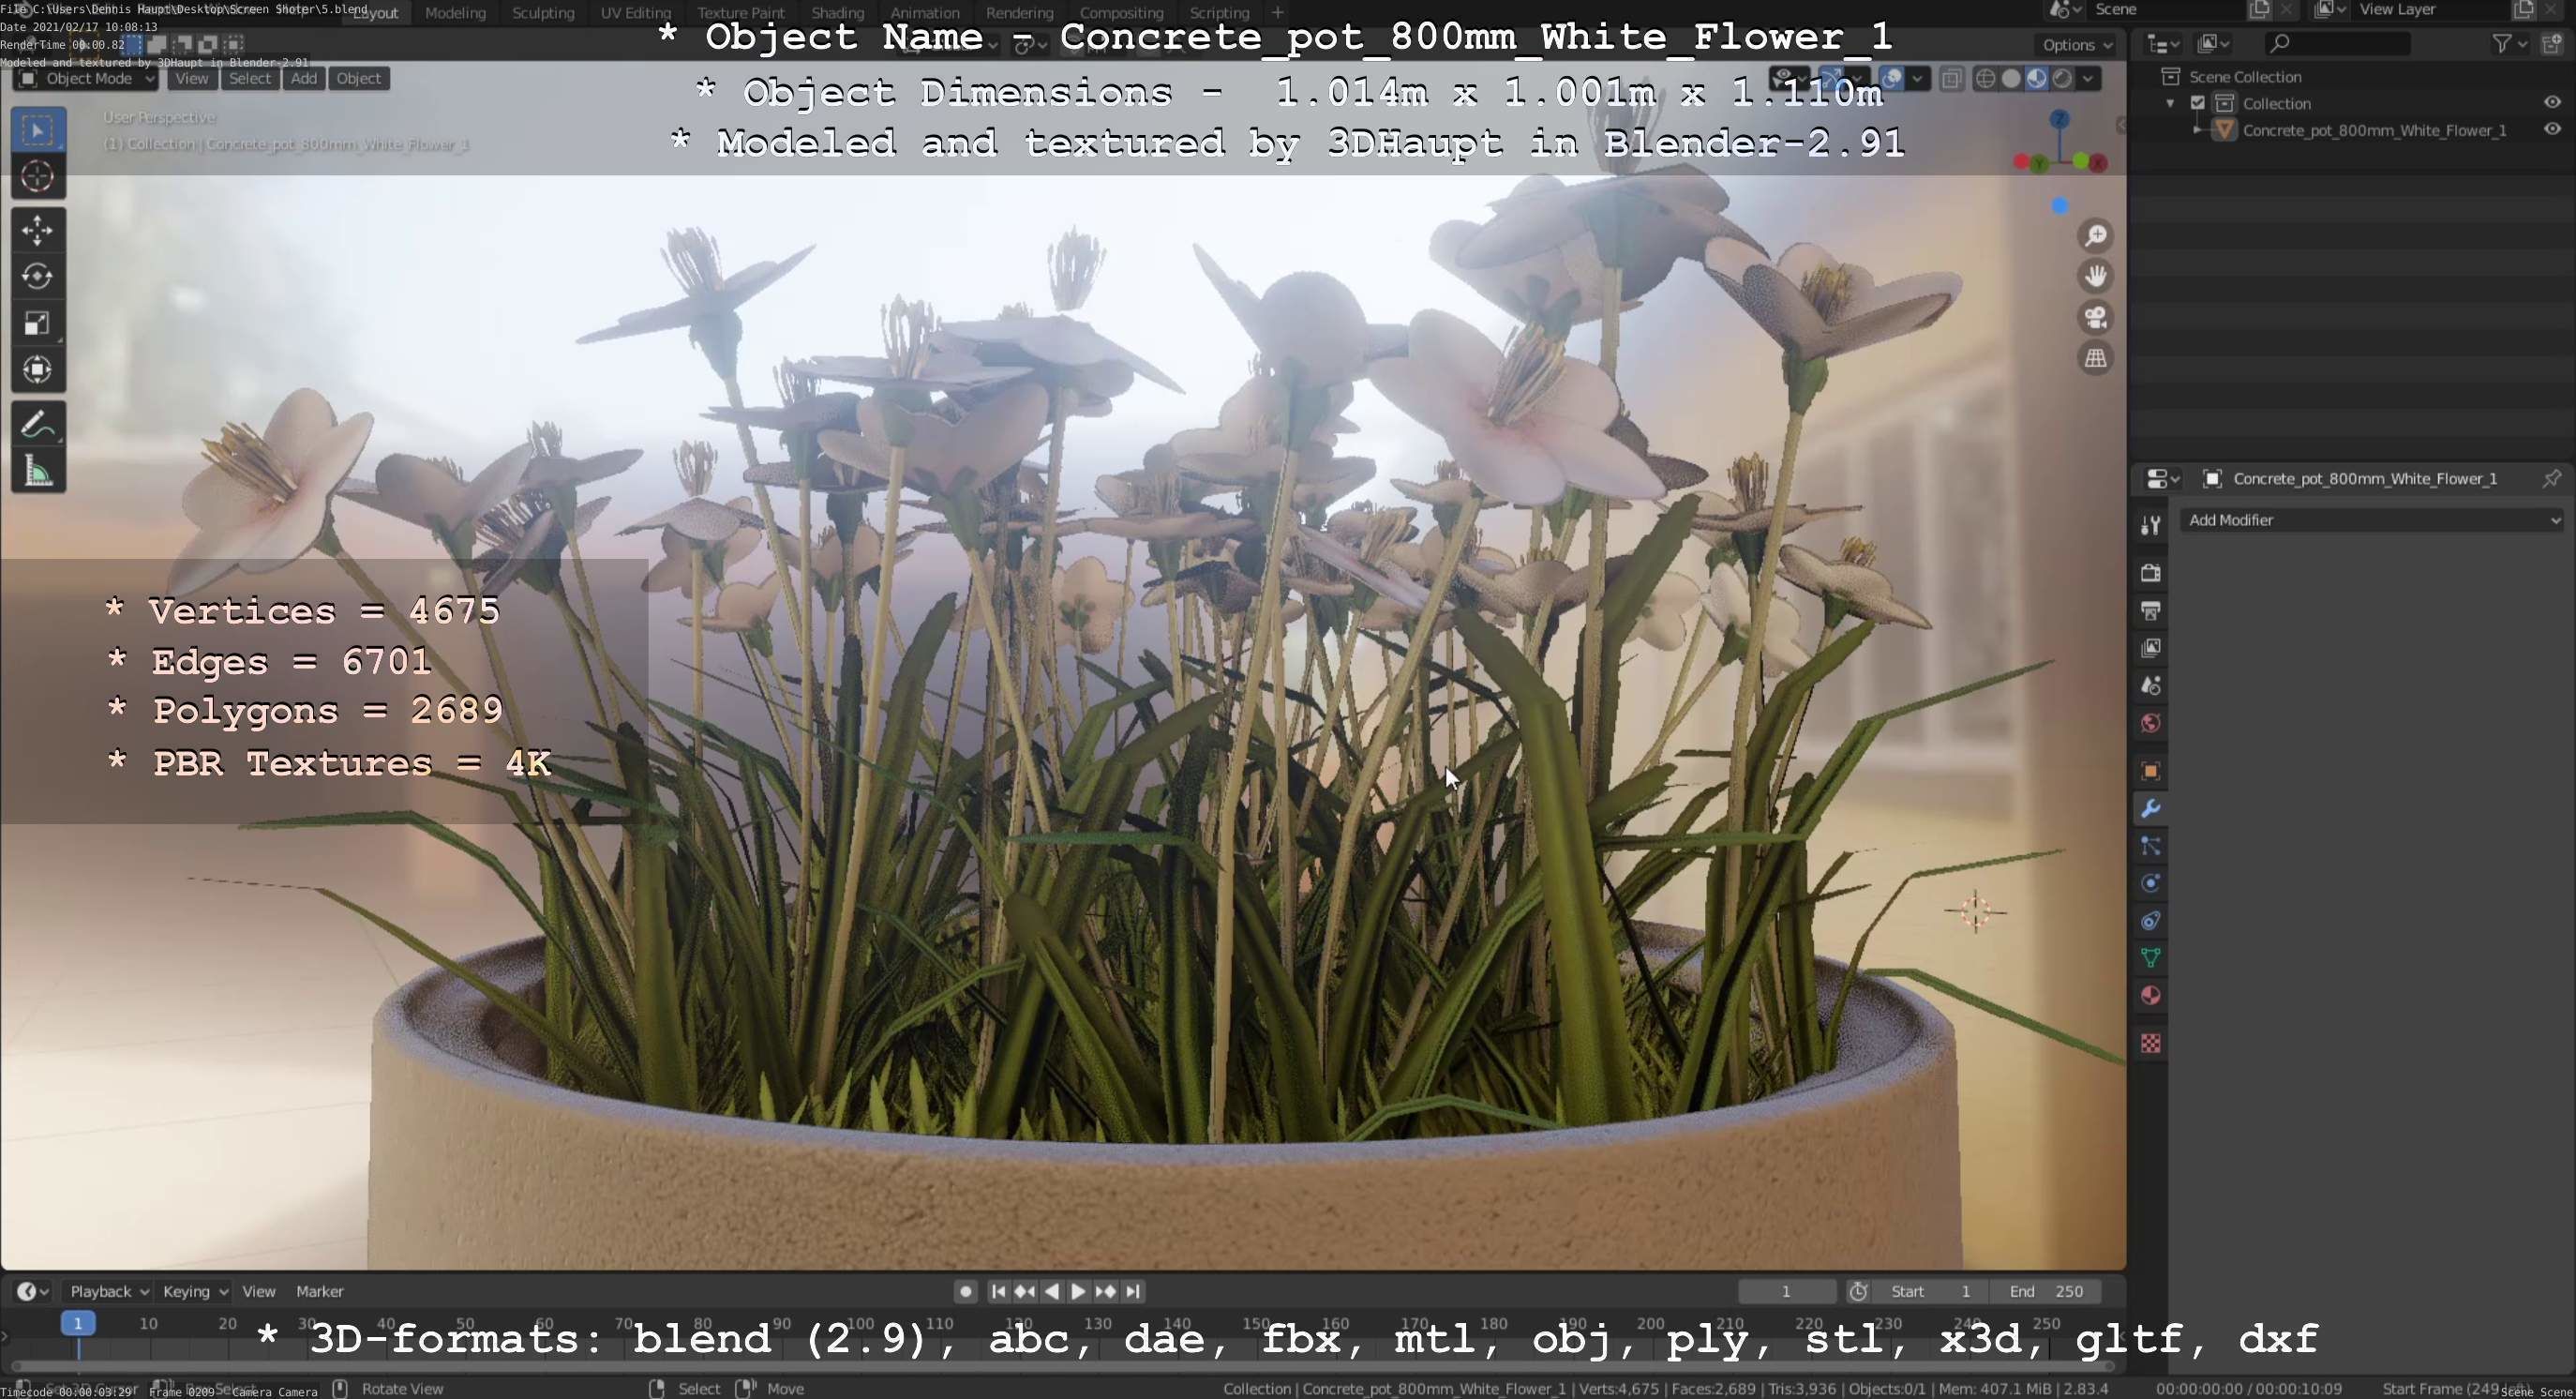Open the Add menu in viewport header
This screenshot has height=1399, width=2576.
304,79
